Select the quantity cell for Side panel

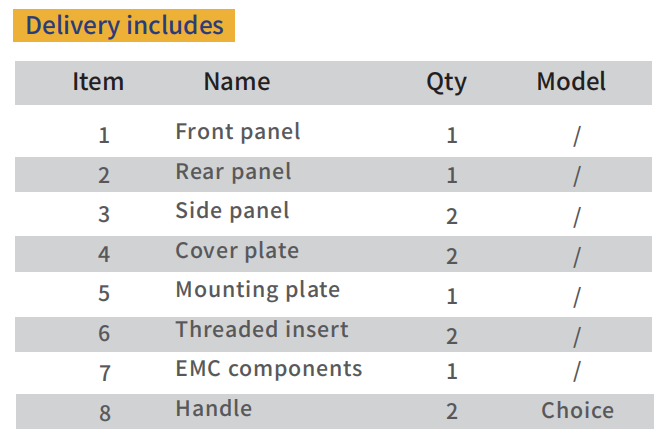click(x=452, y=216)
